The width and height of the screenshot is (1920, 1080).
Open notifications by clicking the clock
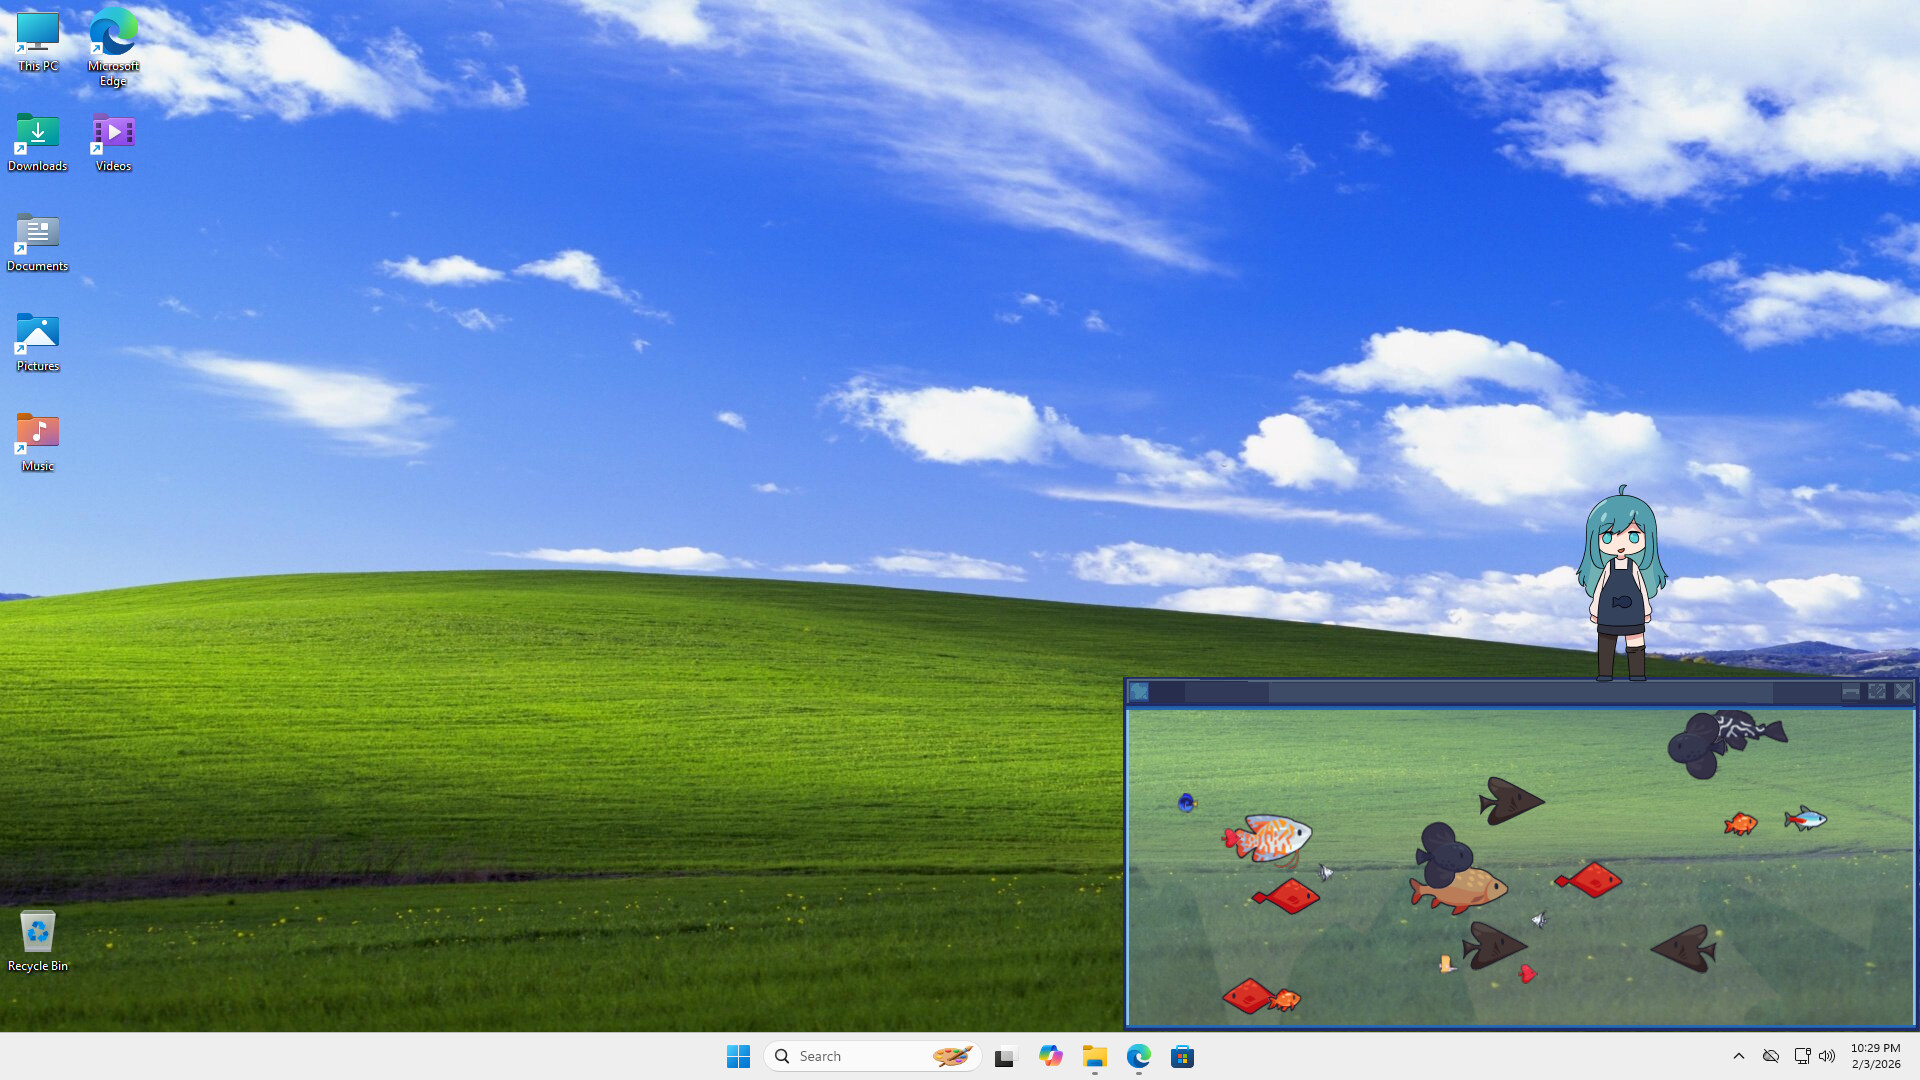[1874, 1056]
